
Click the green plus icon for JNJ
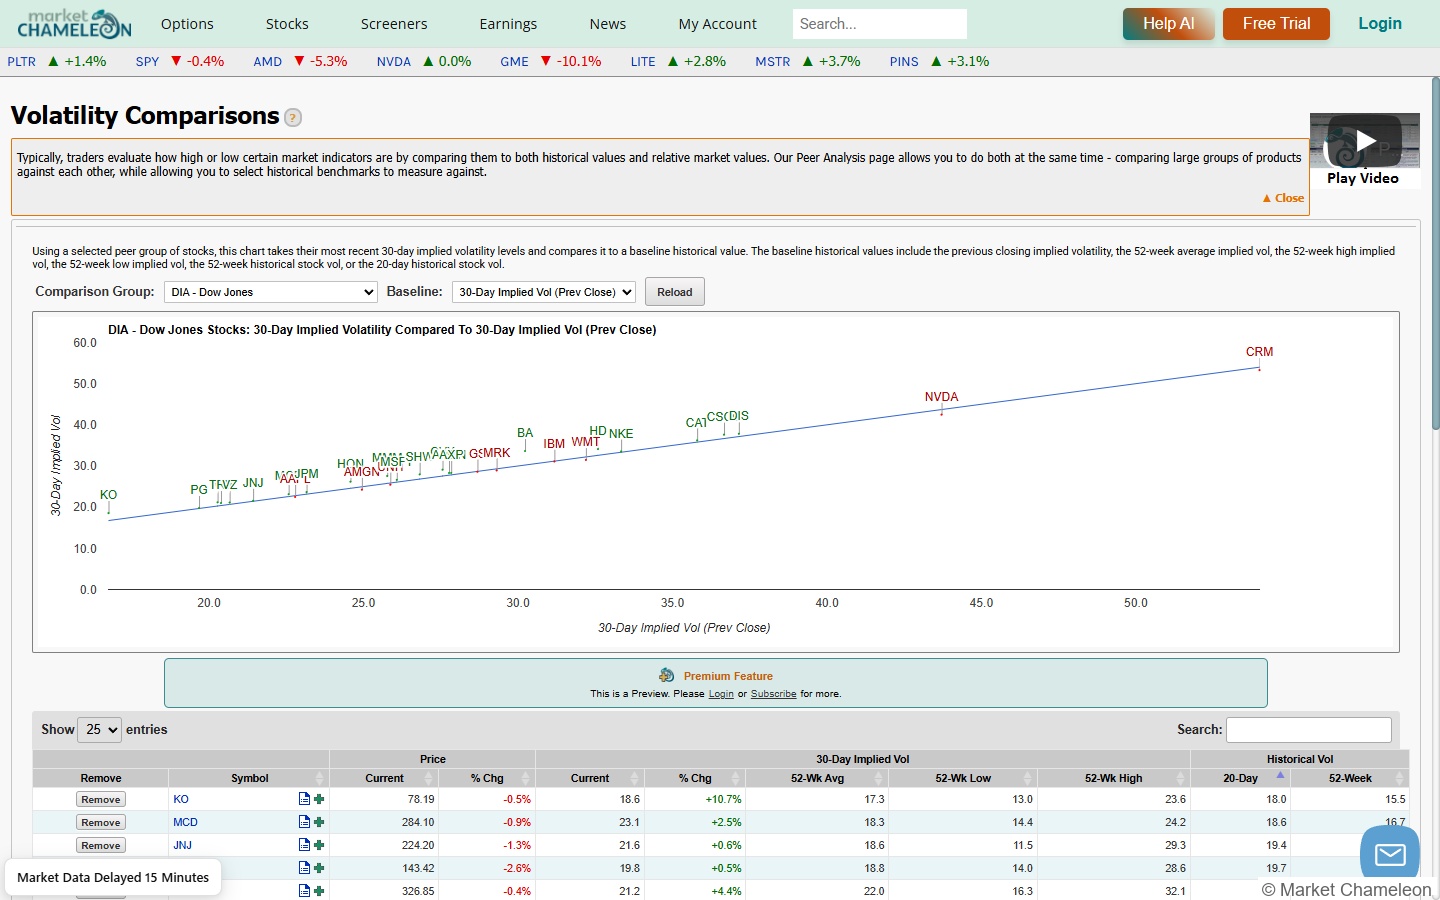click(x=319, y=845)
